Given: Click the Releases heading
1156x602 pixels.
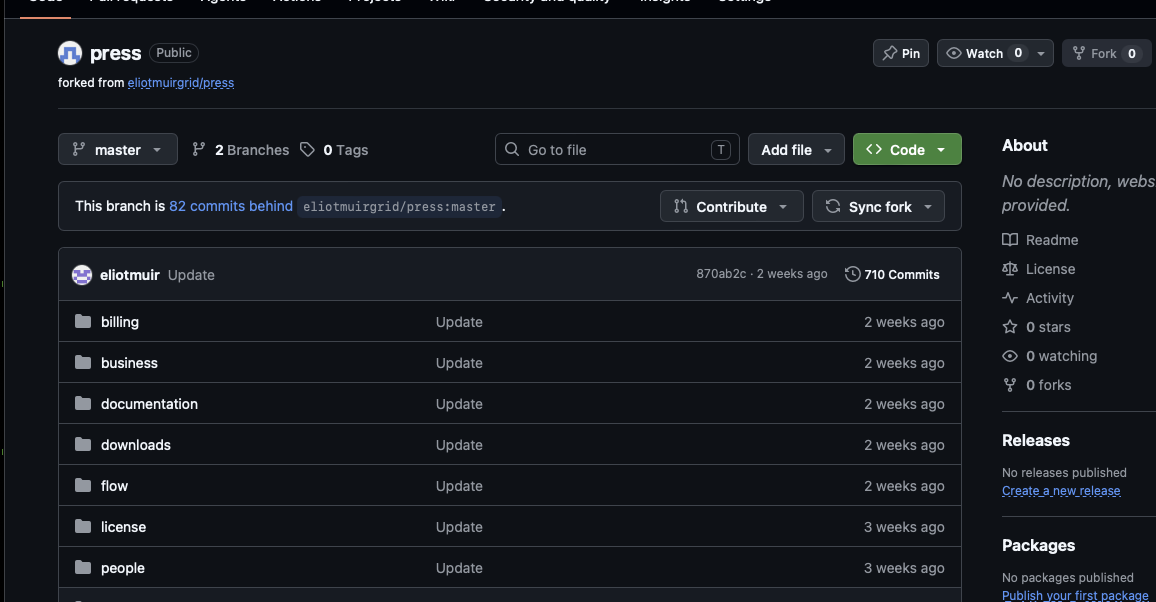Looking at the screenshot, I should point(1035,441).
